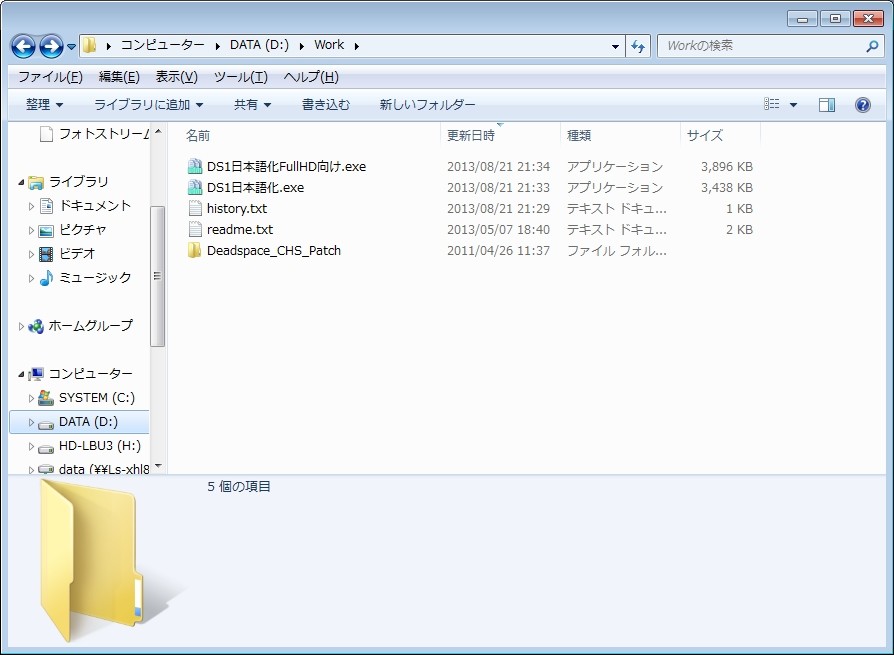Click the ドキュメント library icon
The width and height of the screenshot is (894, 655).
pyautogui.click(x=46, y=206)
